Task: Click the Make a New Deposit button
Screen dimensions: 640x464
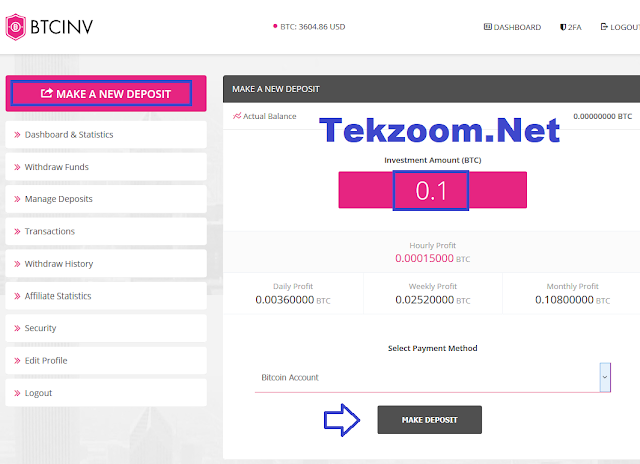Action: (x=106, y=93)
